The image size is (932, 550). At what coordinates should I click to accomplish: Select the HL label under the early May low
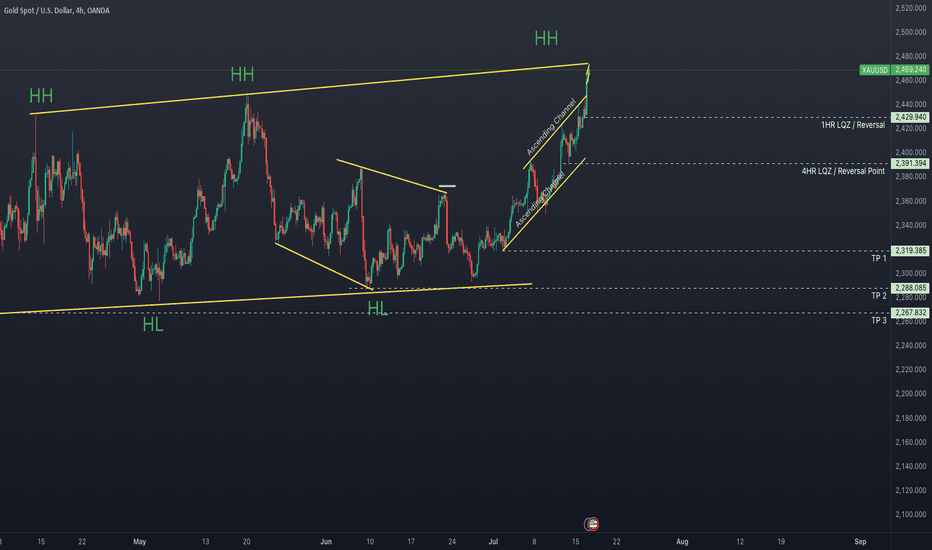point(153,325)
